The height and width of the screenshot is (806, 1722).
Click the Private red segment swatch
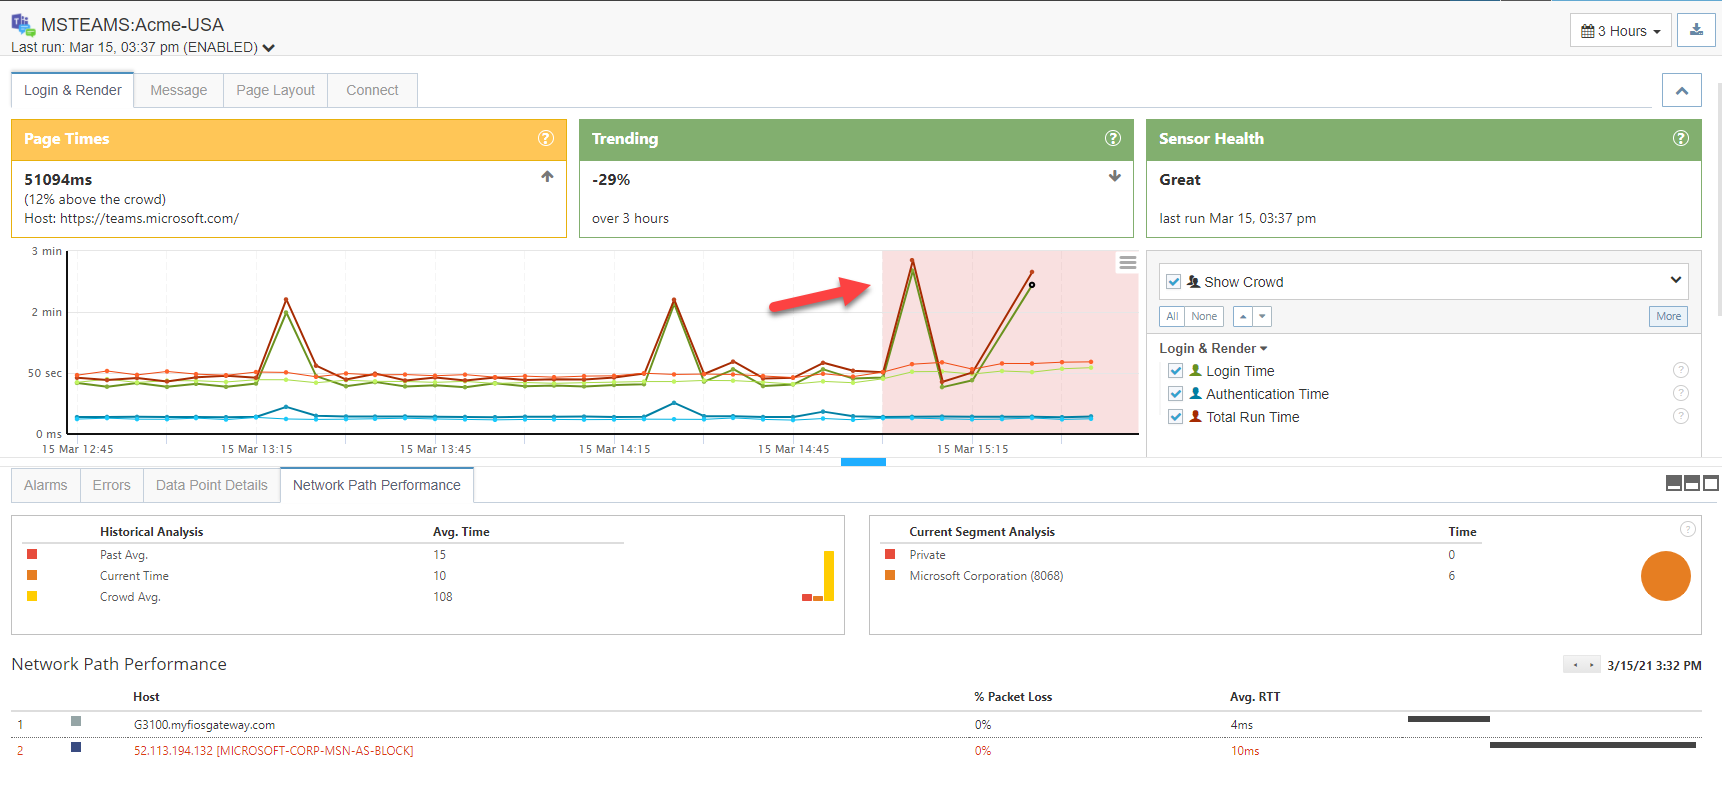(890, 554)
